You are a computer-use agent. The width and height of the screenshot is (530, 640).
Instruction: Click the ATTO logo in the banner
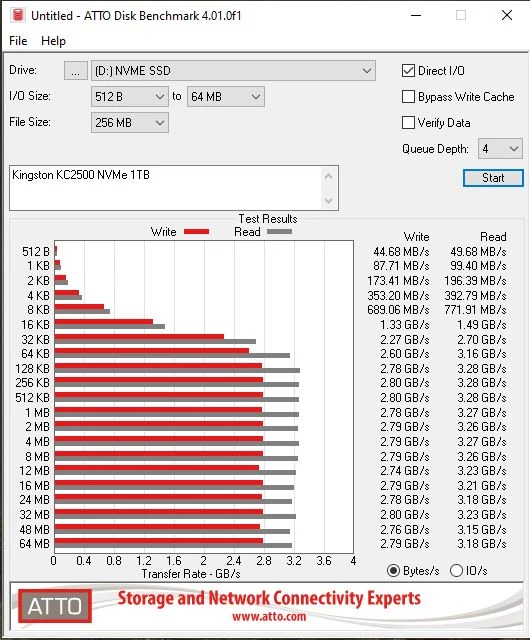[x=55, y=606]
